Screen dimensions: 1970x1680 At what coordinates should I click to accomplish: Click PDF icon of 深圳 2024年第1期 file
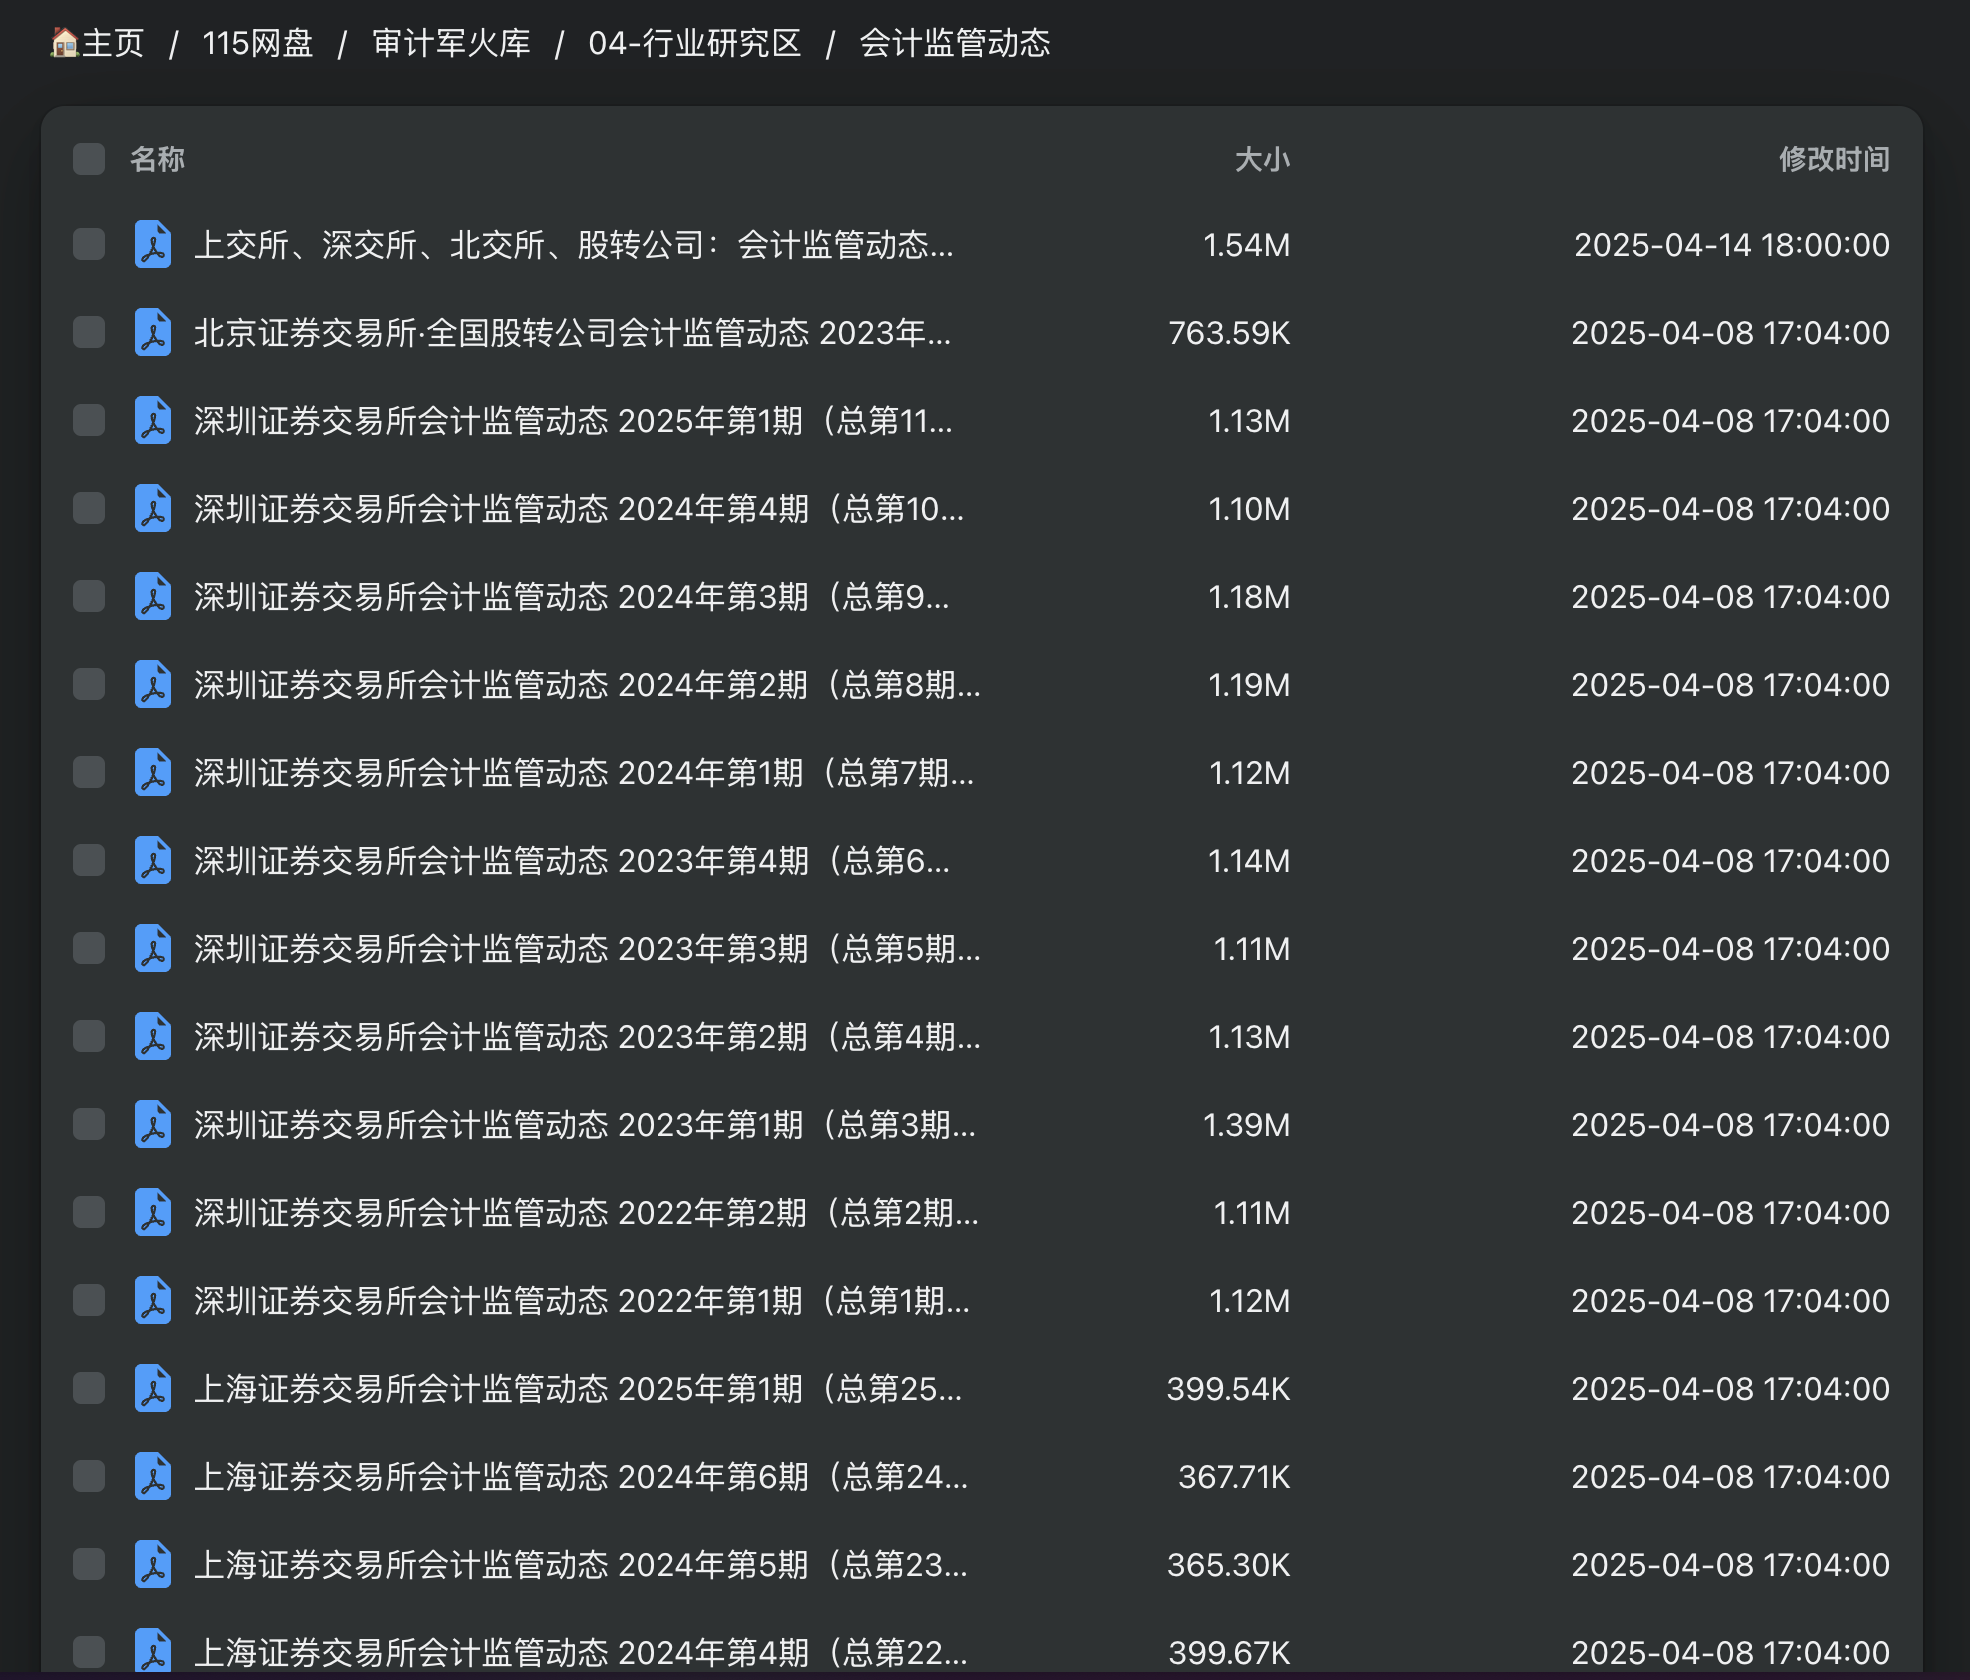[x=153, y=773]
